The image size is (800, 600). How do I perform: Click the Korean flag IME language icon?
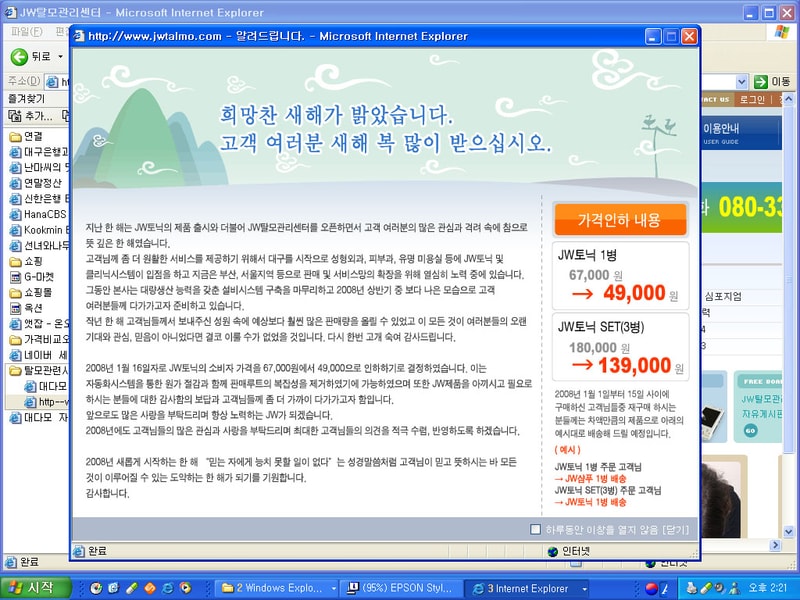(652, 588)
